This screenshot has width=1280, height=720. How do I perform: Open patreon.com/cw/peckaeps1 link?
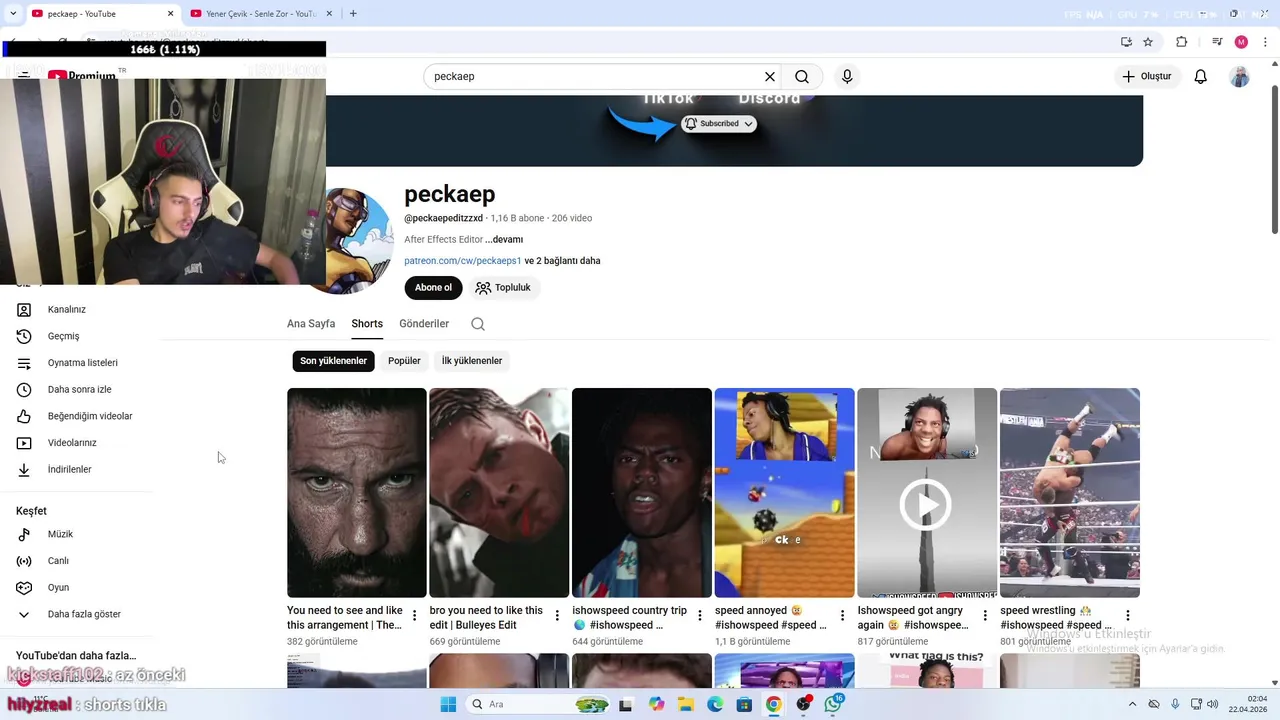(463, 261)
